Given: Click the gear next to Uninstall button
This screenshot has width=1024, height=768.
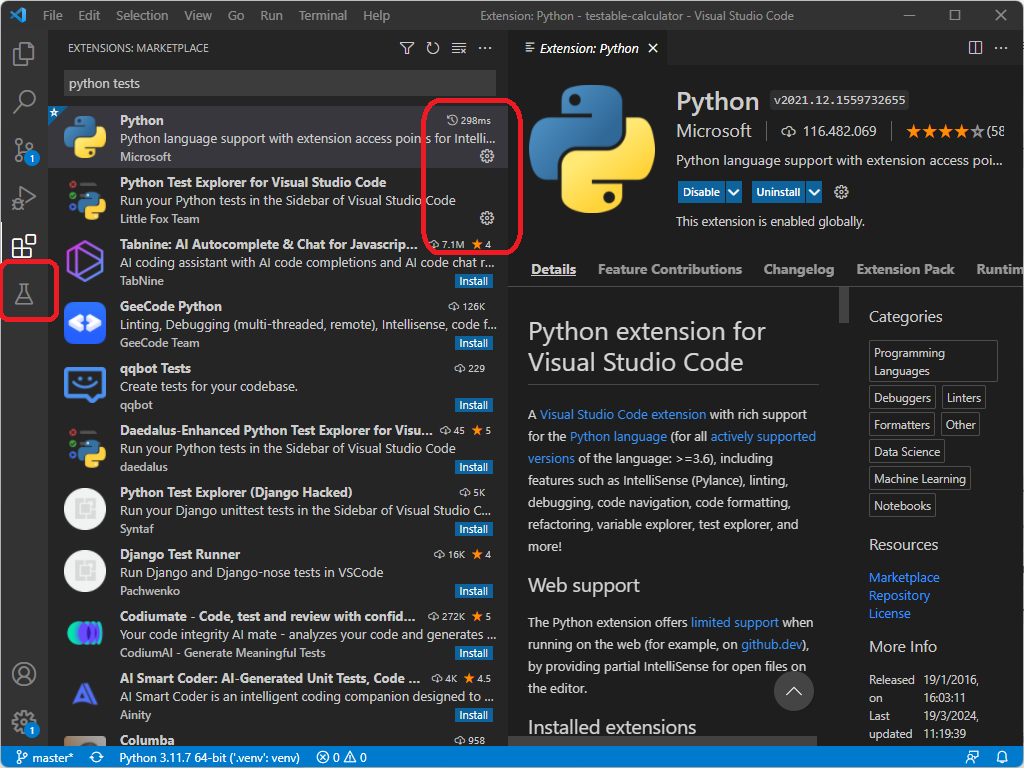Looking at the screenshot, I should click(841, 192).
